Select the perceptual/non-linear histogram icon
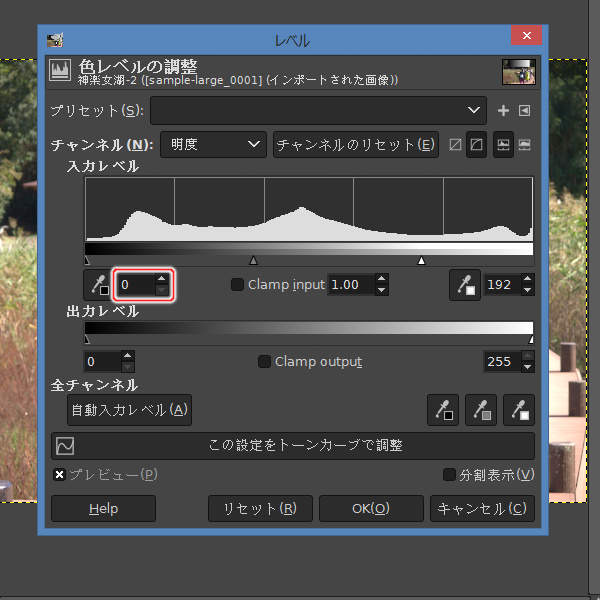 (x=476, y=145)
